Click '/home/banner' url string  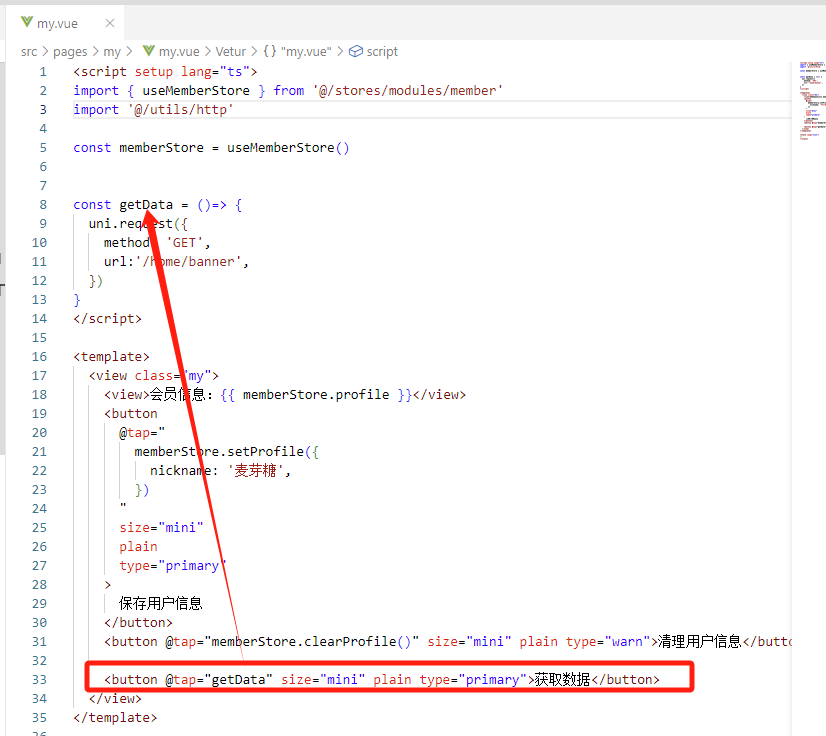pyautogui.click(x=189, y=262)
